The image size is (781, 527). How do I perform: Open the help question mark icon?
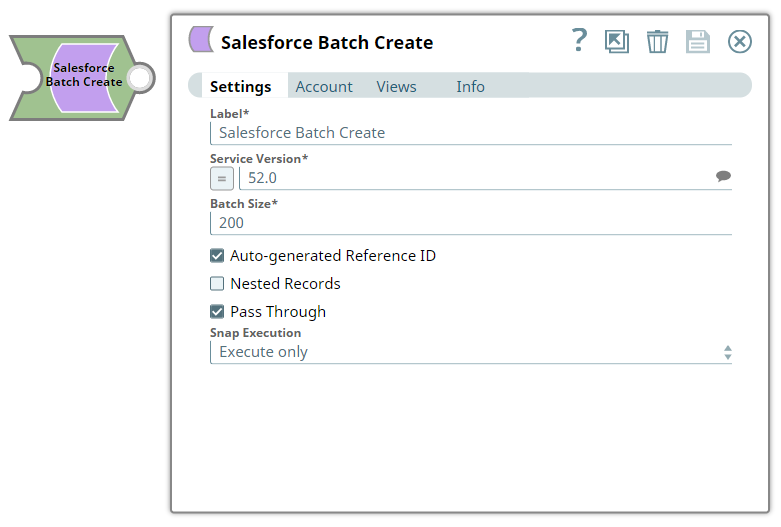579,41
